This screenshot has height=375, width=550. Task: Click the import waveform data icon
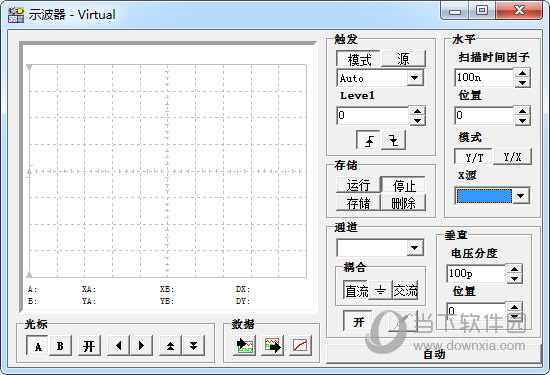tap(244, 346)
